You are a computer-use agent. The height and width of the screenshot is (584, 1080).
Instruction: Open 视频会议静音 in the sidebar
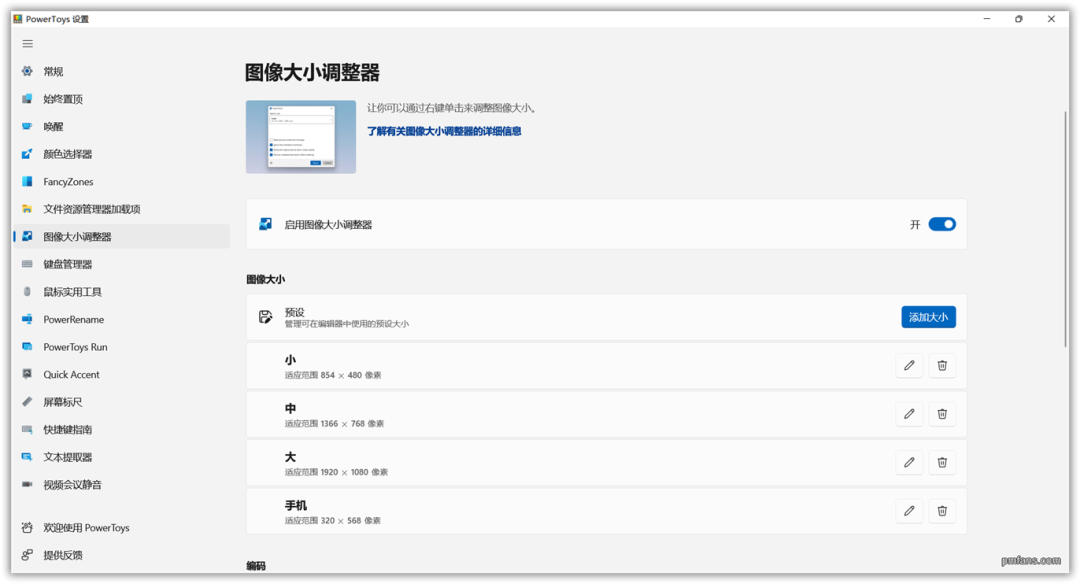(121, 484)
